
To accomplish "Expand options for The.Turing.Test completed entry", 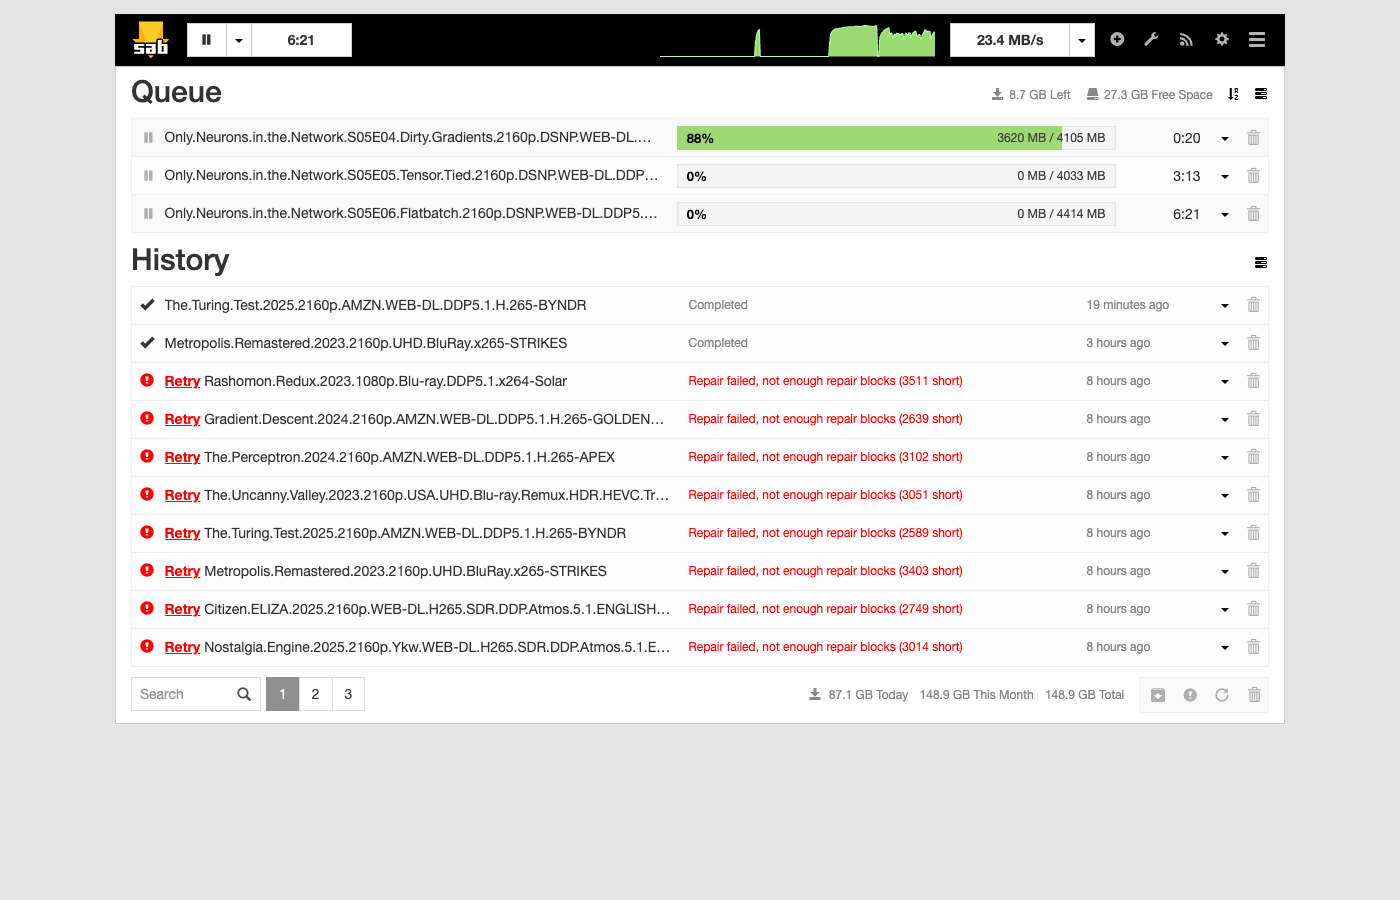I will point(1224,305).
